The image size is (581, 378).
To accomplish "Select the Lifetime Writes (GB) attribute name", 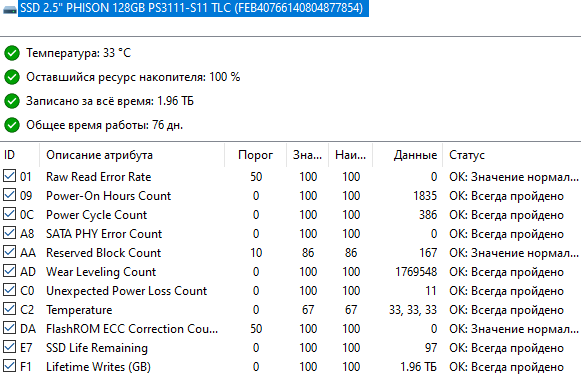I will [98, 367].
